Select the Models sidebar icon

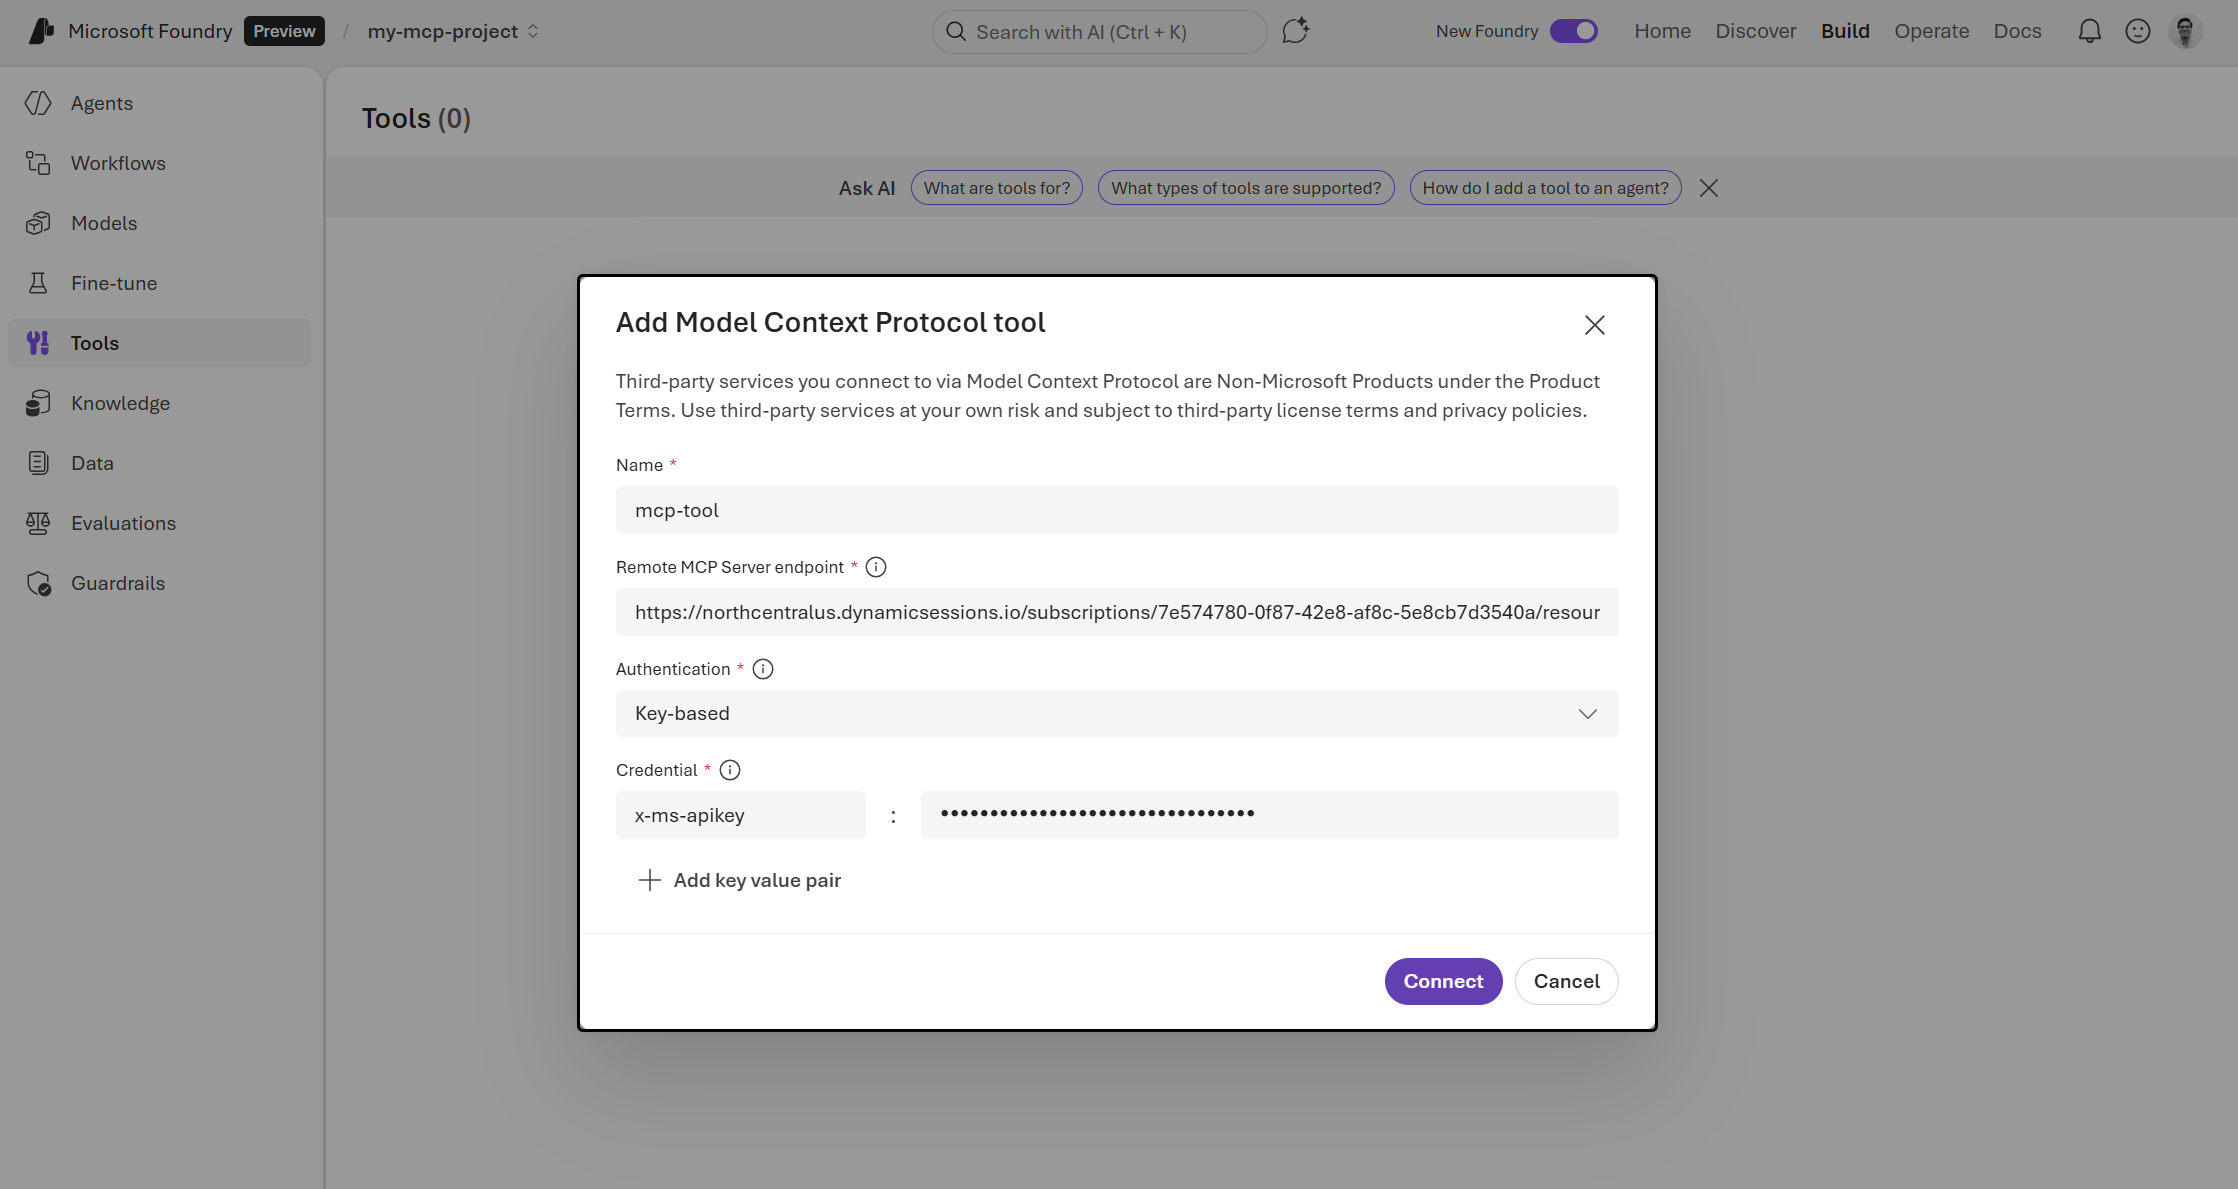click(x=38, y=222)
